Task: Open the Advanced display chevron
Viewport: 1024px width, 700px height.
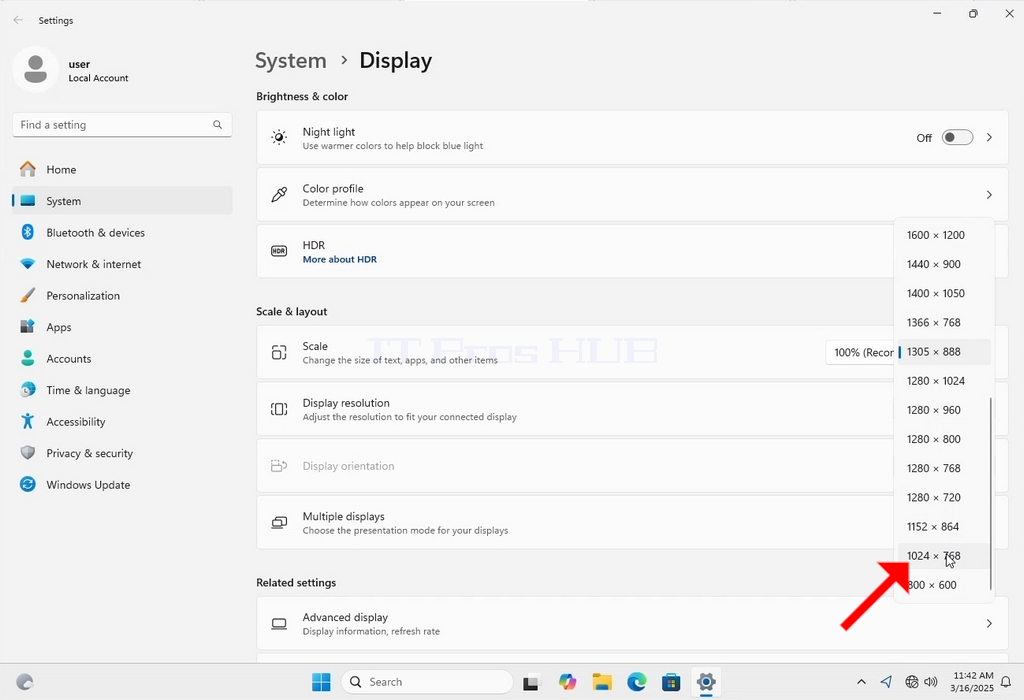Action: pyautogui.click(x=989, y=624)
